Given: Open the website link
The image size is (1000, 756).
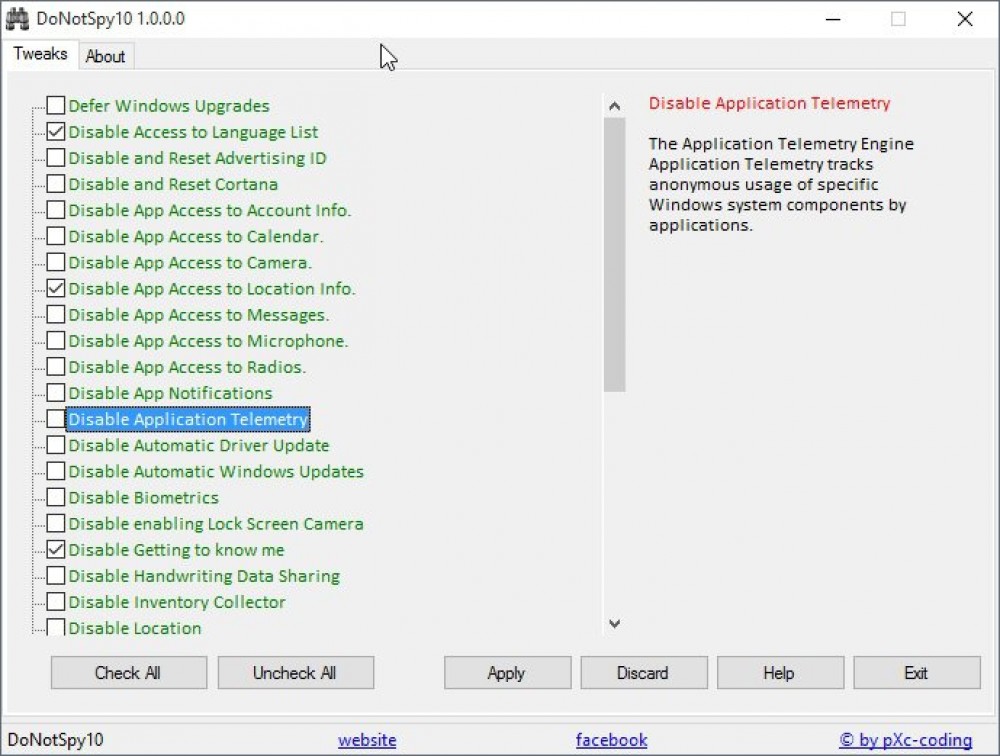Looking at the screenshot, I should [367, 740].
